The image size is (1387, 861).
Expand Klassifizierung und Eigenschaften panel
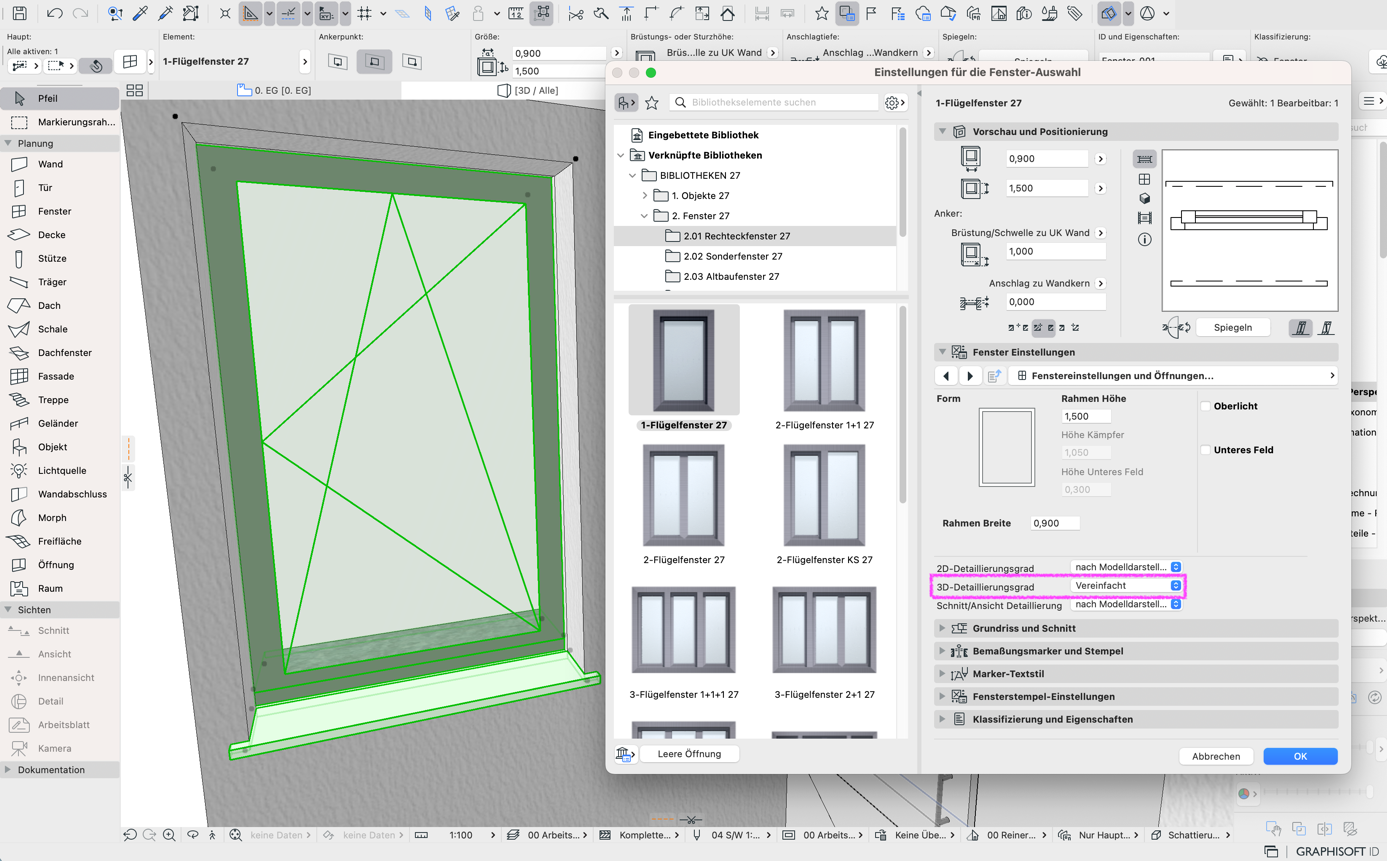(x=942, y=719)
